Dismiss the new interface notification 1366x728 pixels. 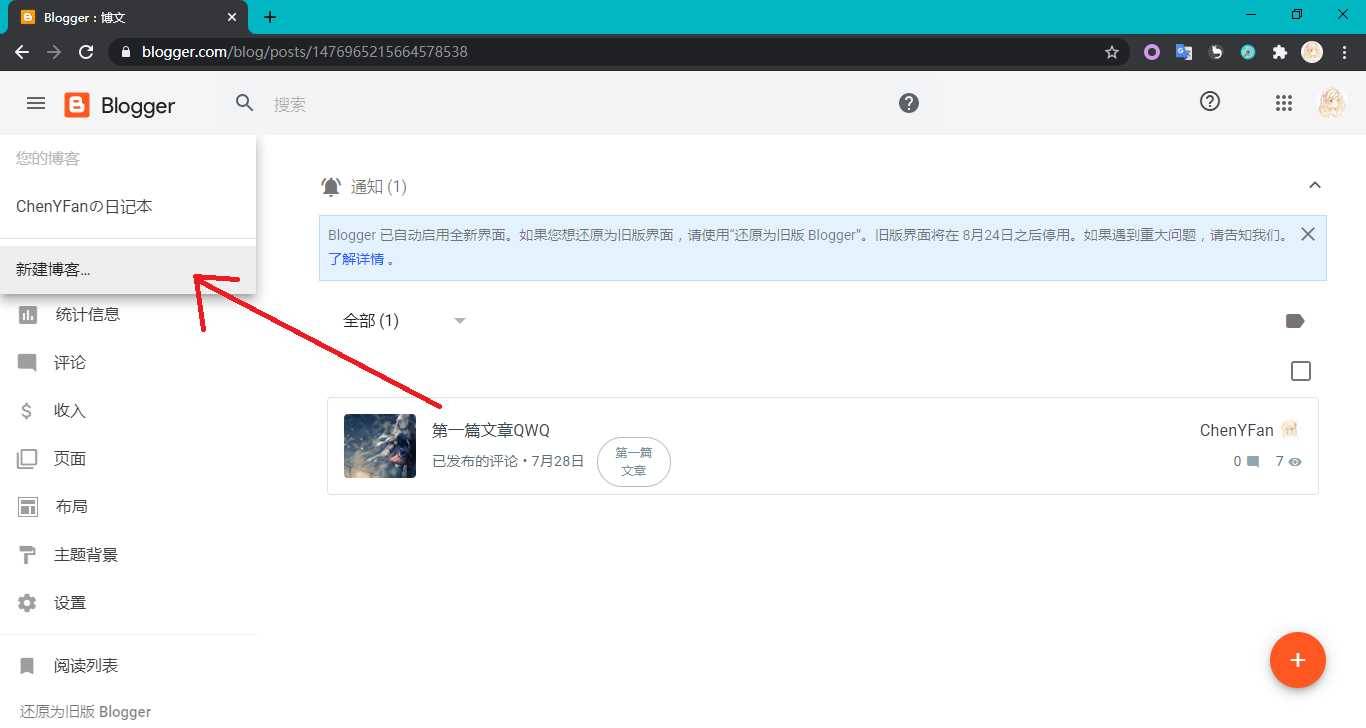tap(1307, 234)
